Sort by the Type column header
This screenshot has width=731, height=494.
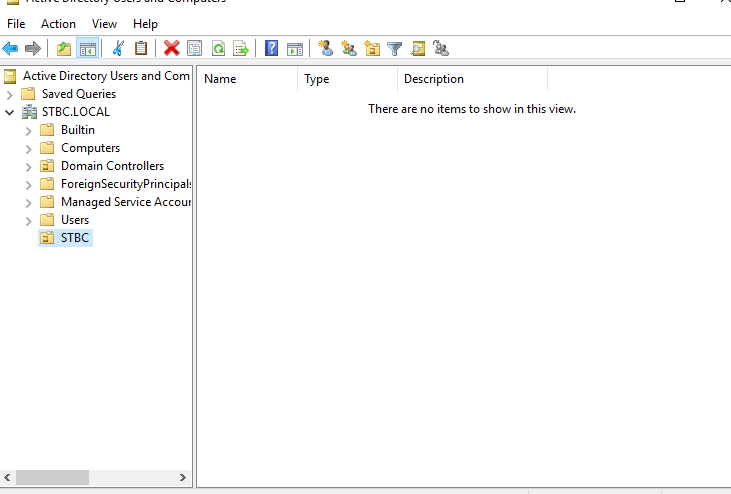347,79
